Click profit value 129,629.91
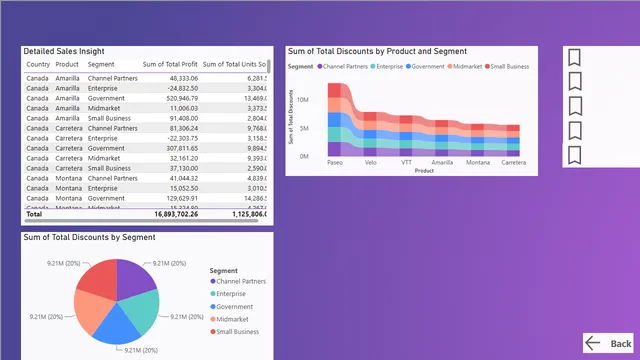 [182, 198]
